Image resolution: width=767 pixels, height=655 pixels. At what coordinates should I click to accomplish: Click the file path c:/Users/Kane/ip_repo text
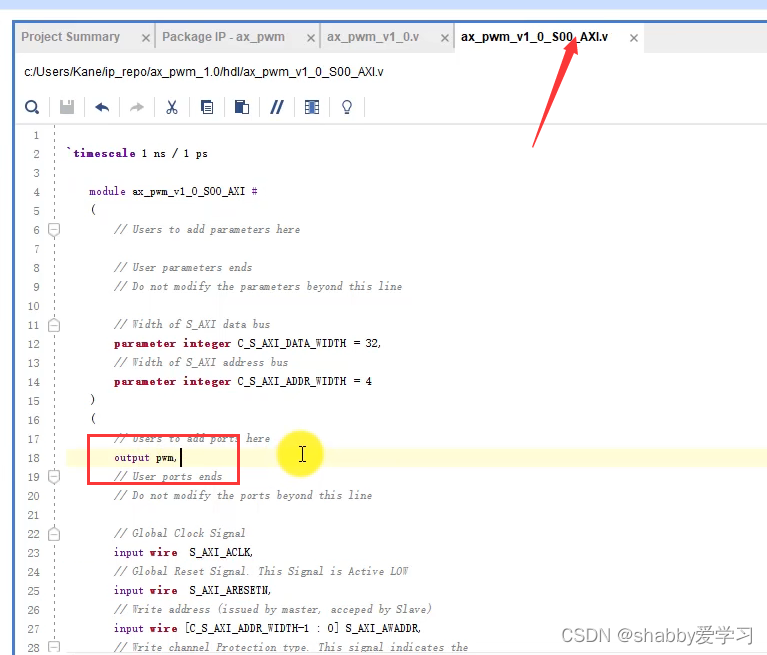[x=203, y=72]
